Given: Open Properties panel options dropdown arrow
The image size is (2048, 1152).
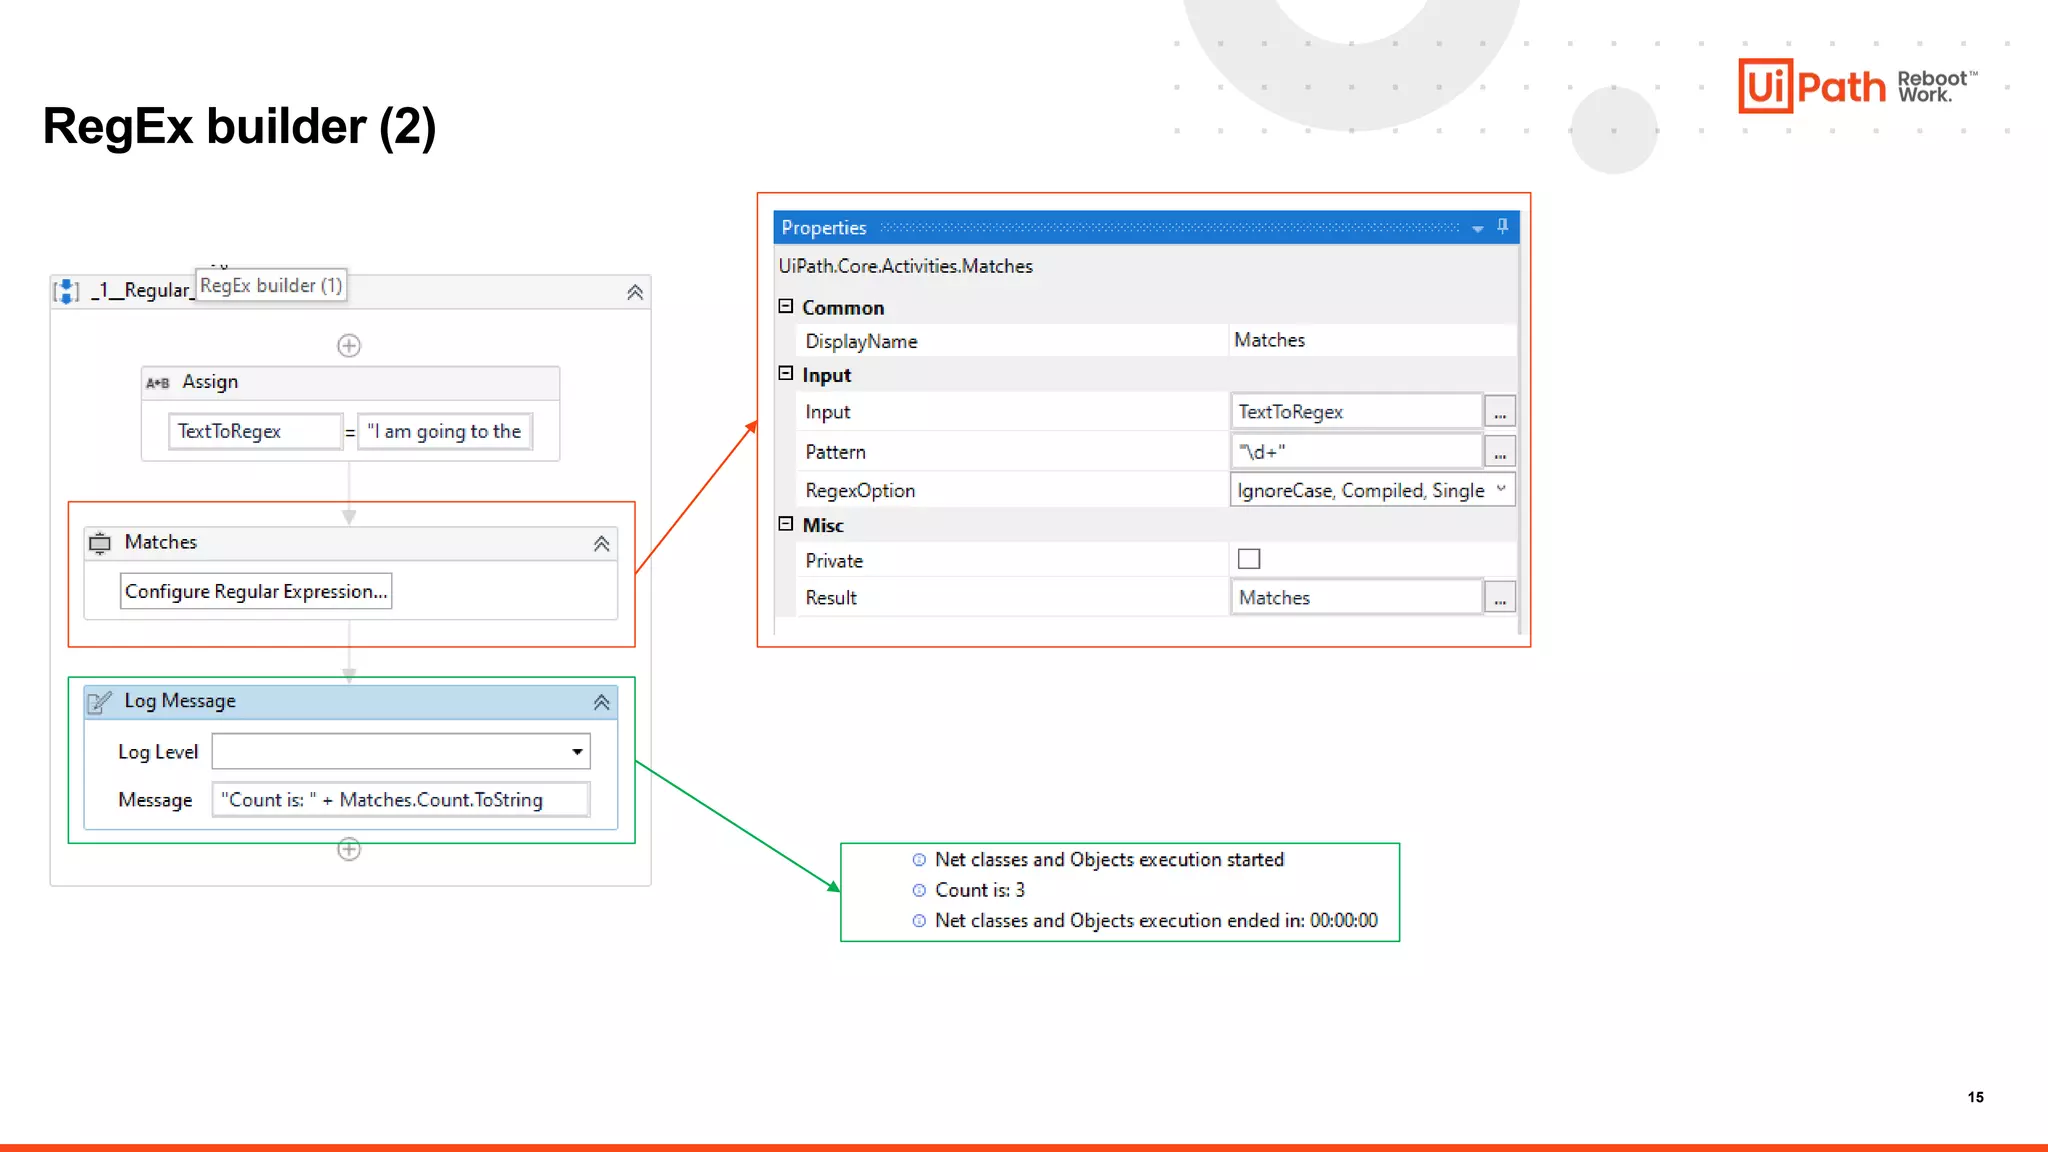Looking at the screenshot, I should click(x=1478, y=229).
